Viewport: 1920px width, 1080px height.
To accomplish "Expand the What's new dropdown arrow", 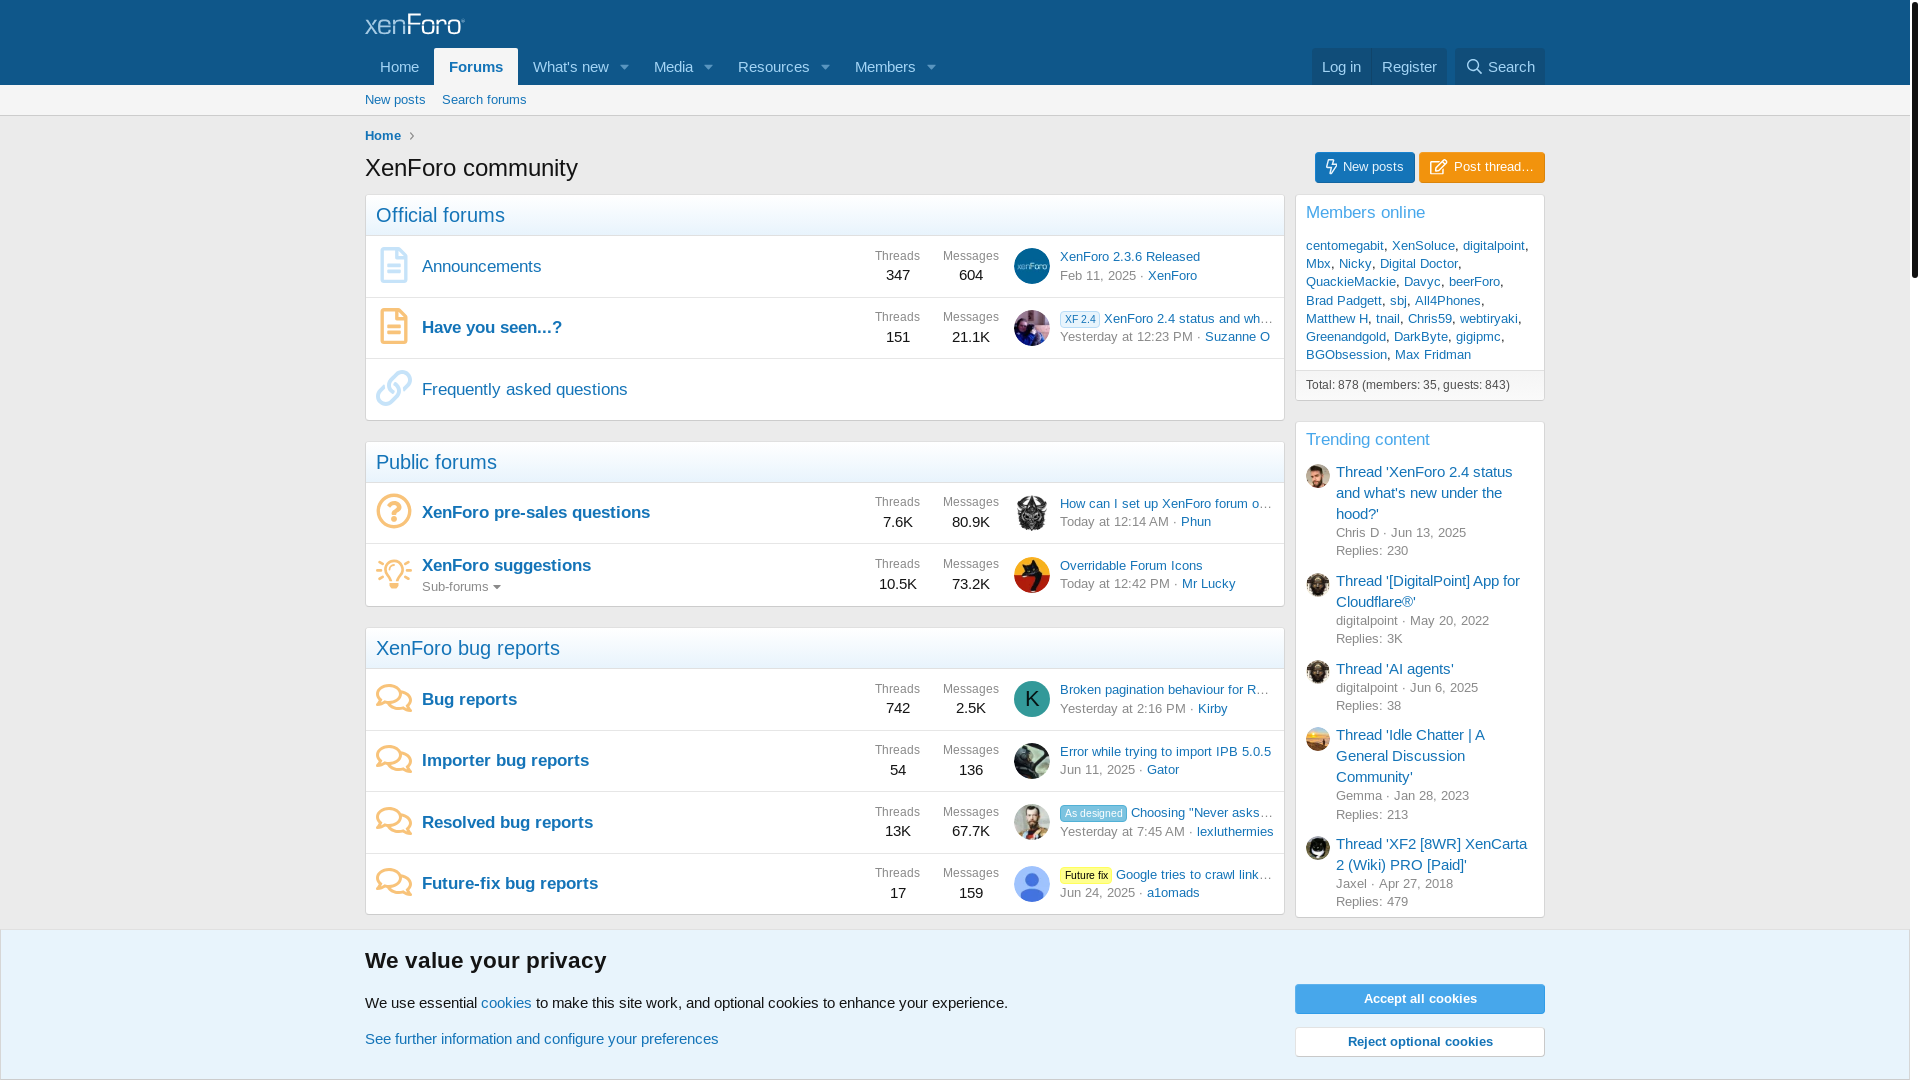I will 624,67.
